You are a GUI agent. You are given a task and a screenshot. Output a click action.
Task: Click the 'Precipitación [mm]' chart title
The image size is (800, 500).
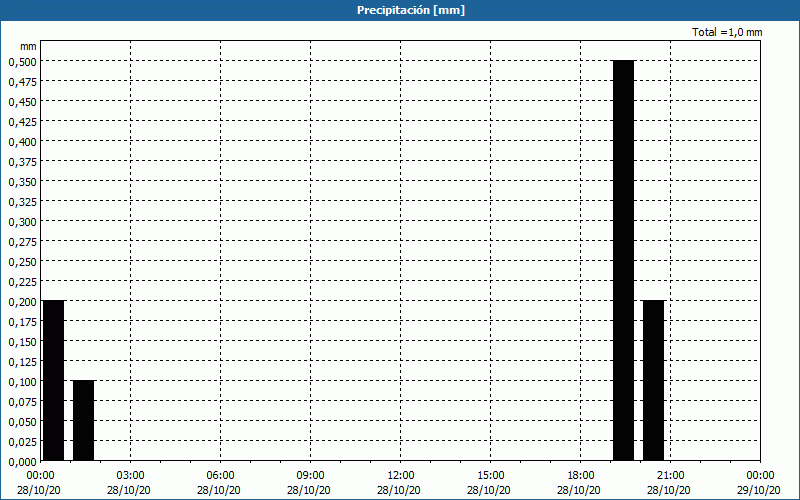[x=411, y=10]
